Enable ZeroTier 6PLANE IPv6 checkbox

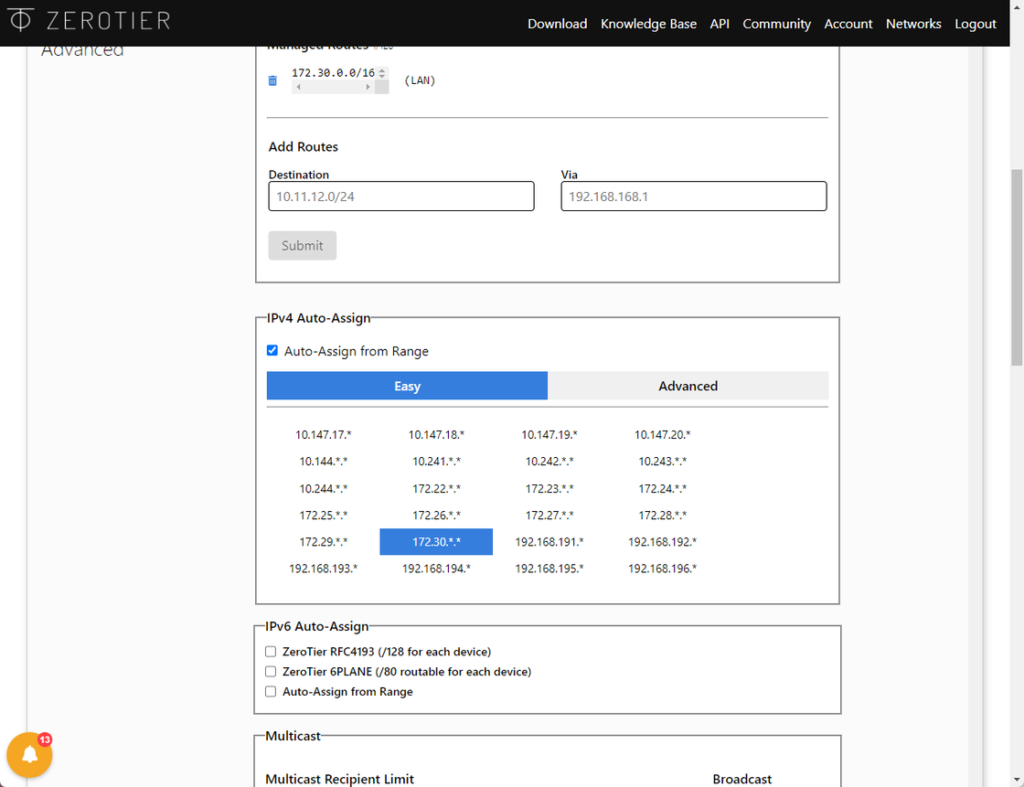(270, 672)
